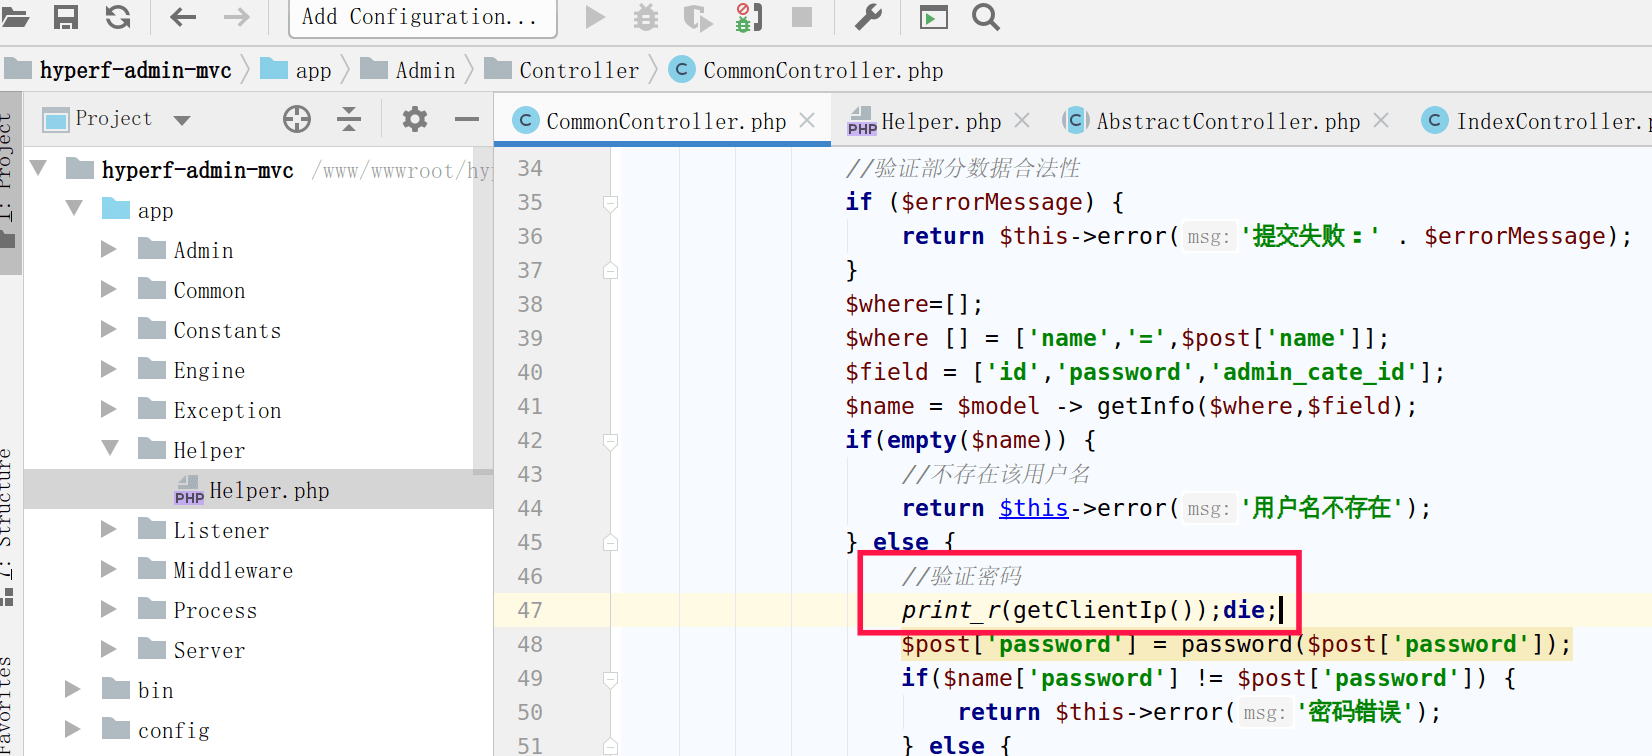This screenshot has width=1652, height=756.
Task: Fold the password check at line 49
Action: pos(610,679)
